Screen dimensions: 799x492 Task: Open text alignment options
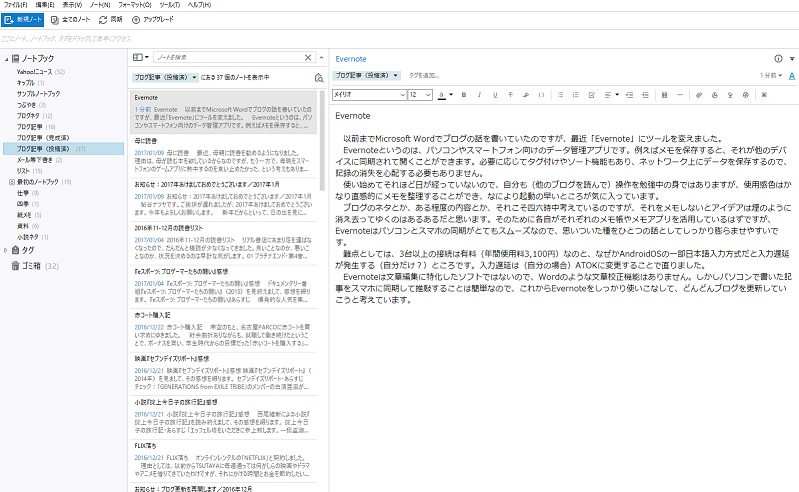pos(610,95)
